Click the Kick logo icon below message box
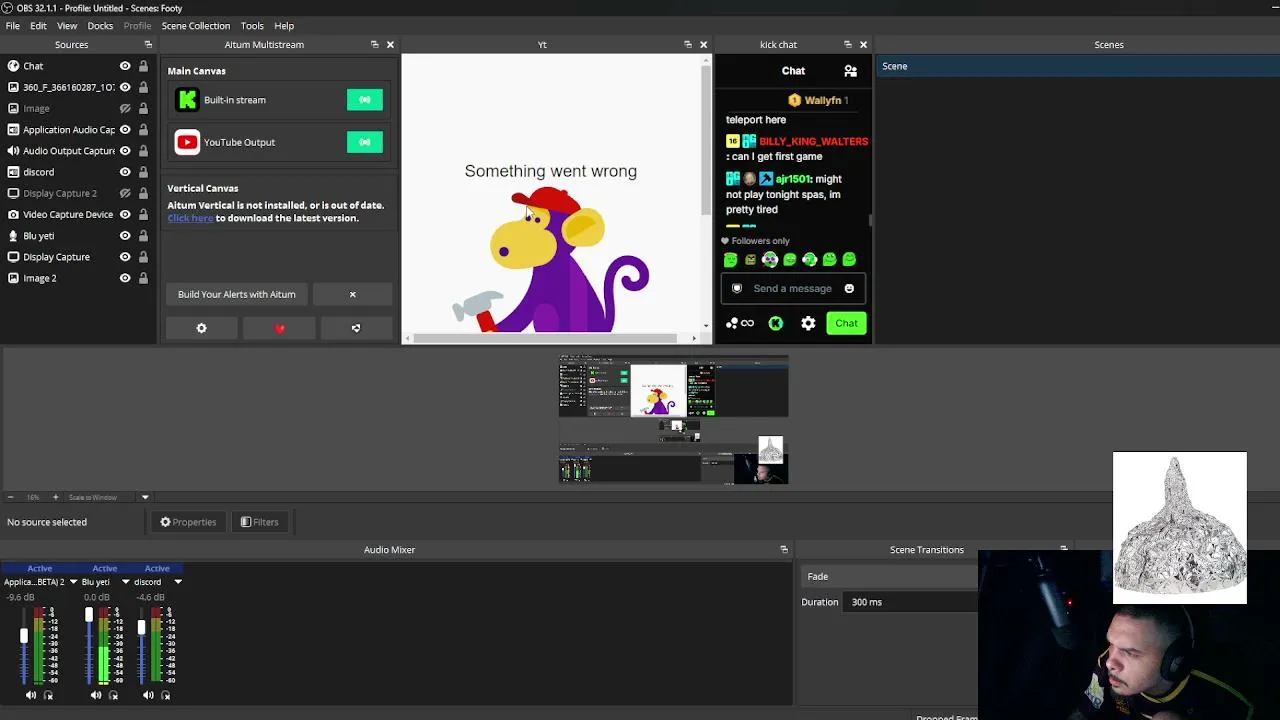The image size is (1280, 720). coord(776,323)
